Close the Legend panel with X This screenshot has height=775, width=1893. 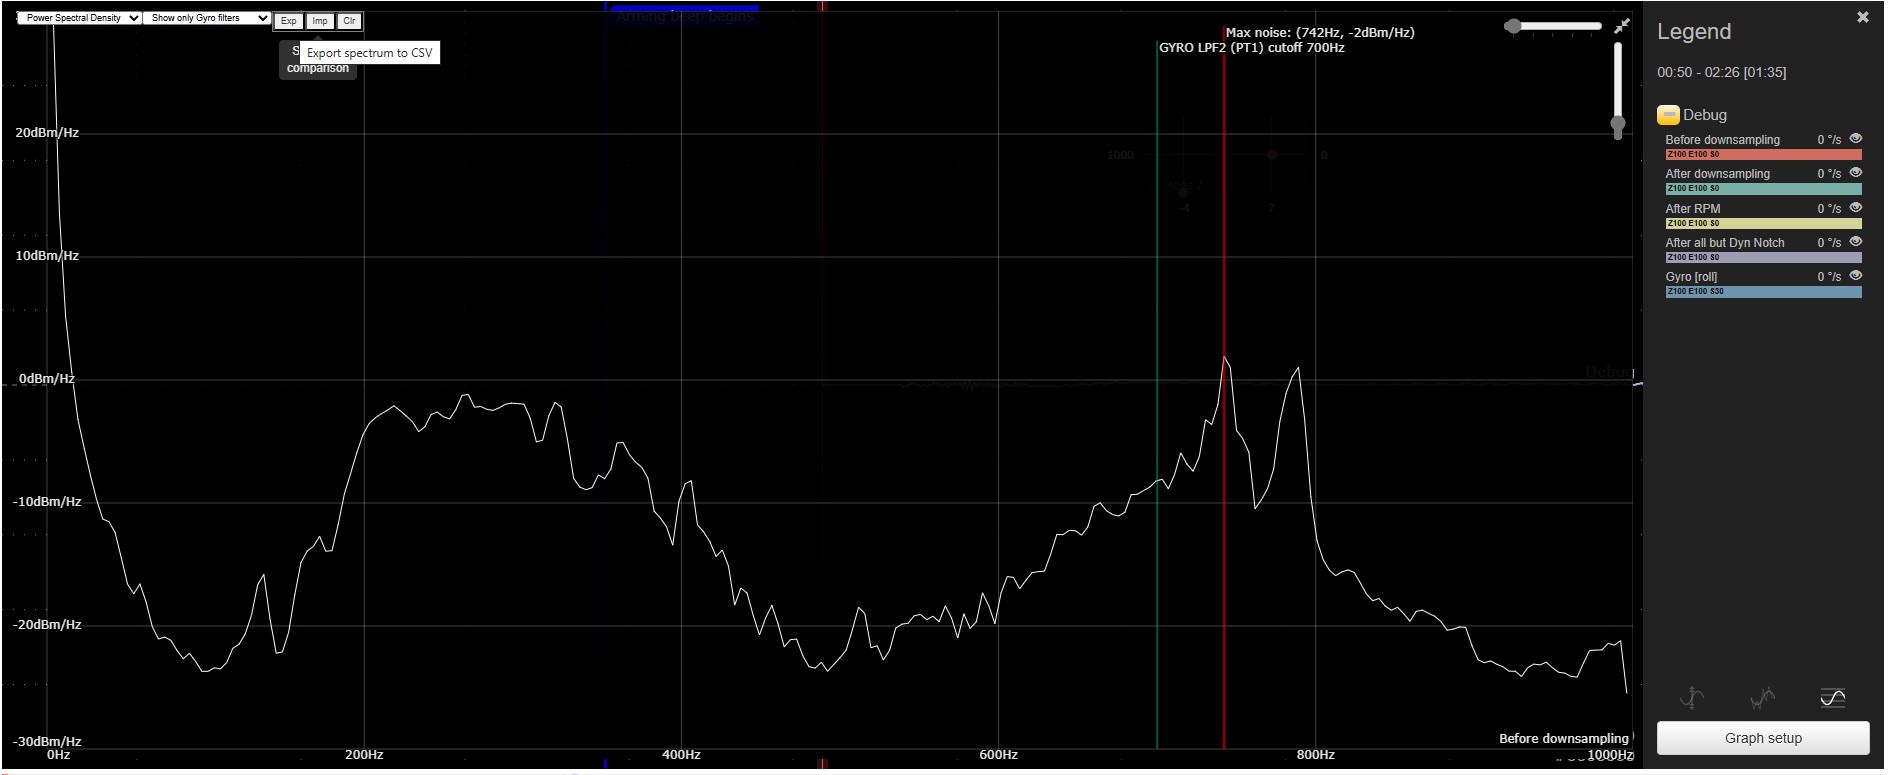(x=1862, y=17)
